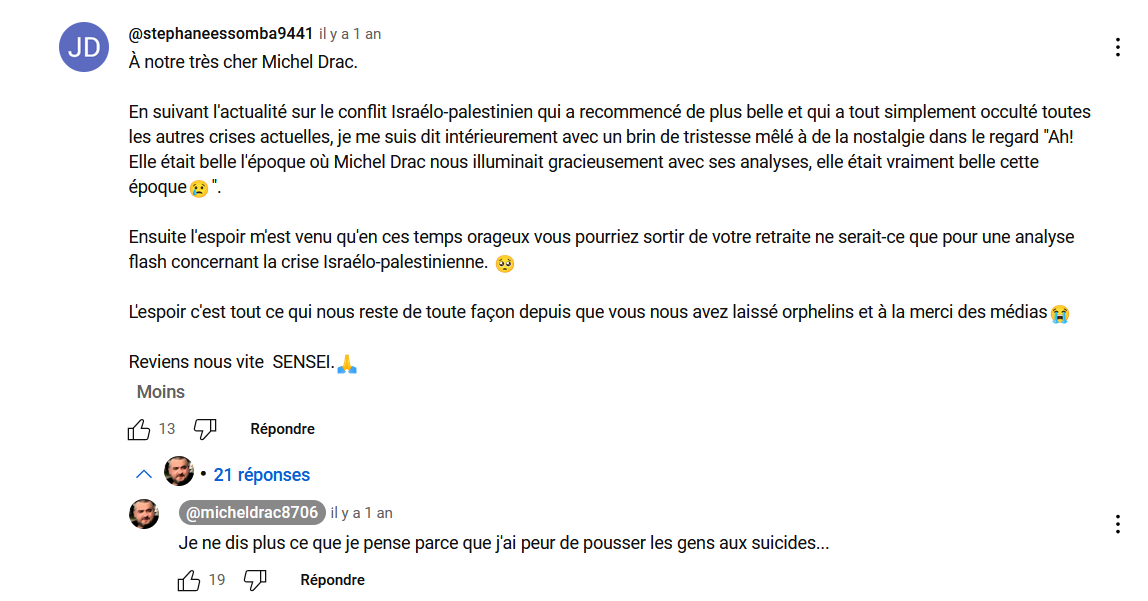This screenshot has width=1148, height=601.
Task: Click Répondre under micheldrac8706 reply
Action: (x=332, y=580)
